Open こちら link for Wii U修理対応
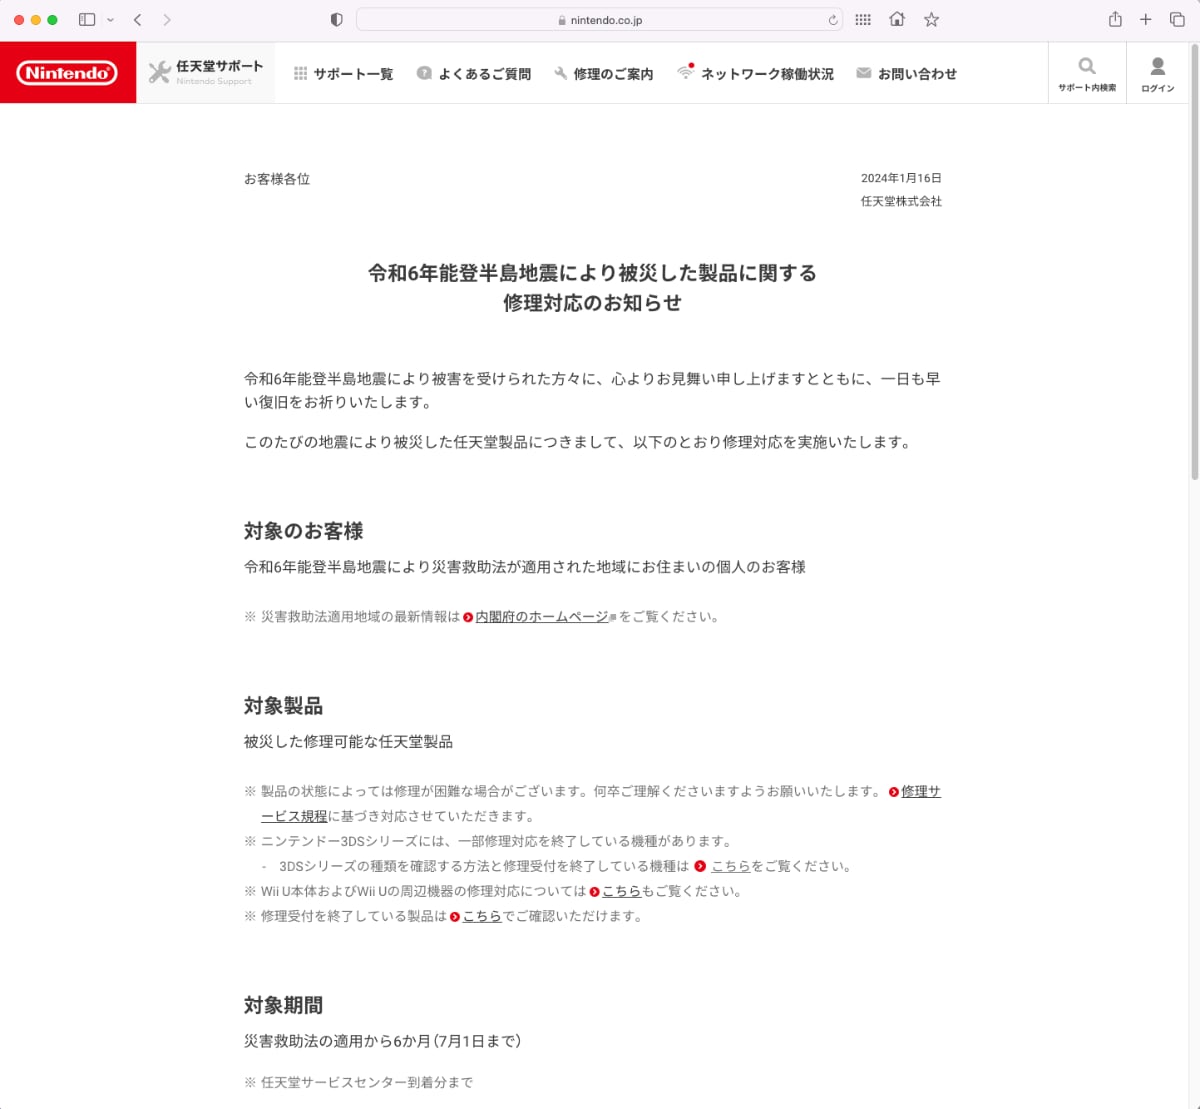 click(621, 892)
